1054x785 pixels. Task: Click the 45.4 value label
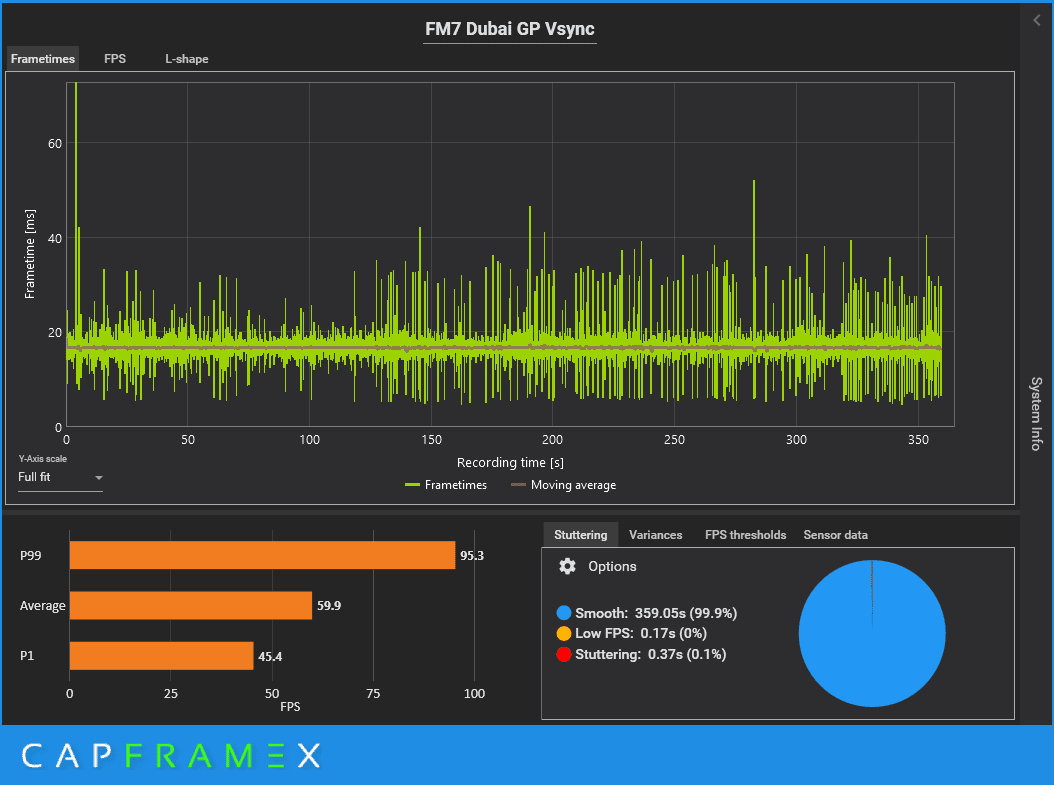point(270,657)
